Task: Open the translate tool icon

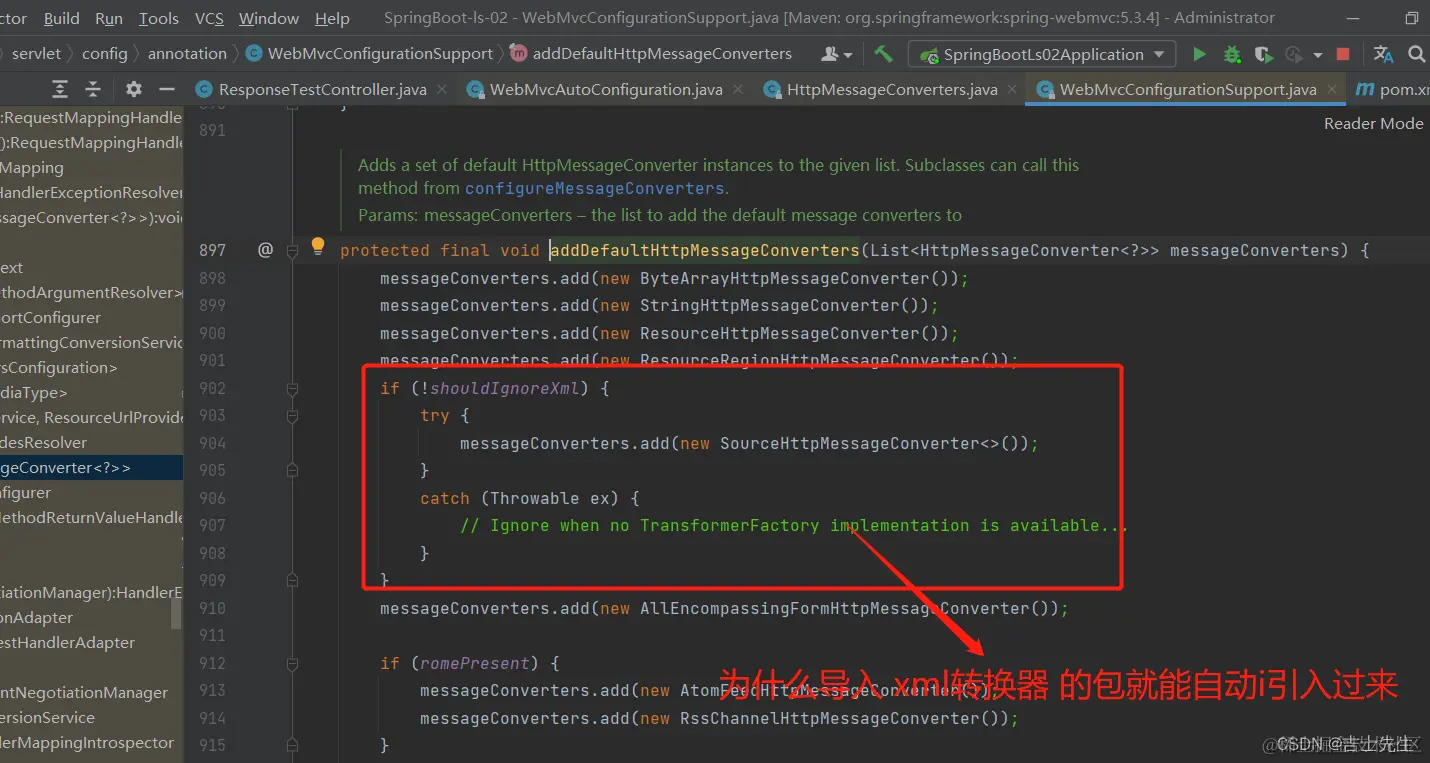Action: [1384, 54]
